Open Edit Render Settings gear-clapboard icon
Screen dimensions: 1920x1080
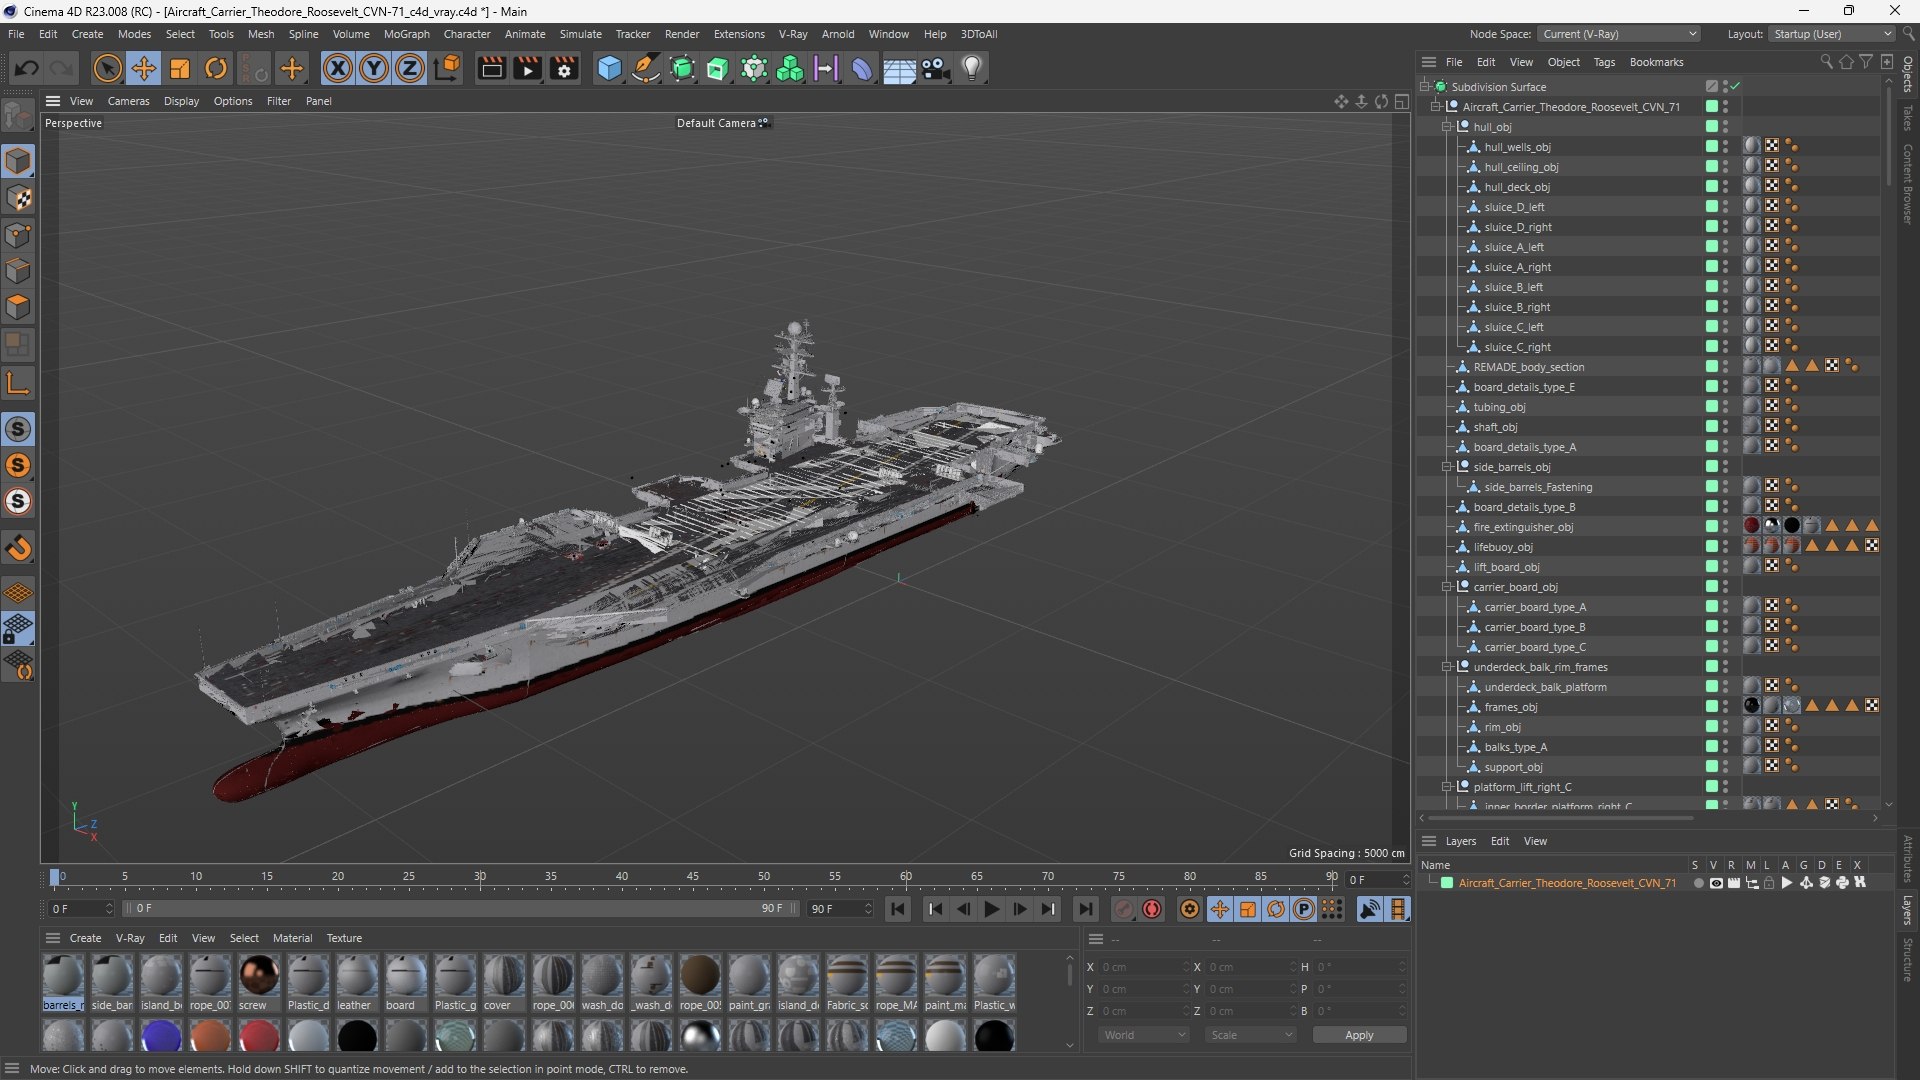(564, 68)
